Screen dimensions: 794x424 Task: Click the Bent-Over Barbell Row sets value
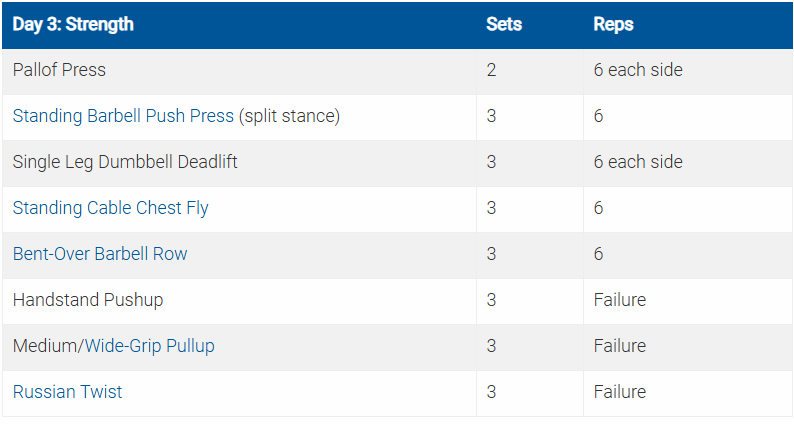(x=491, y=254)
